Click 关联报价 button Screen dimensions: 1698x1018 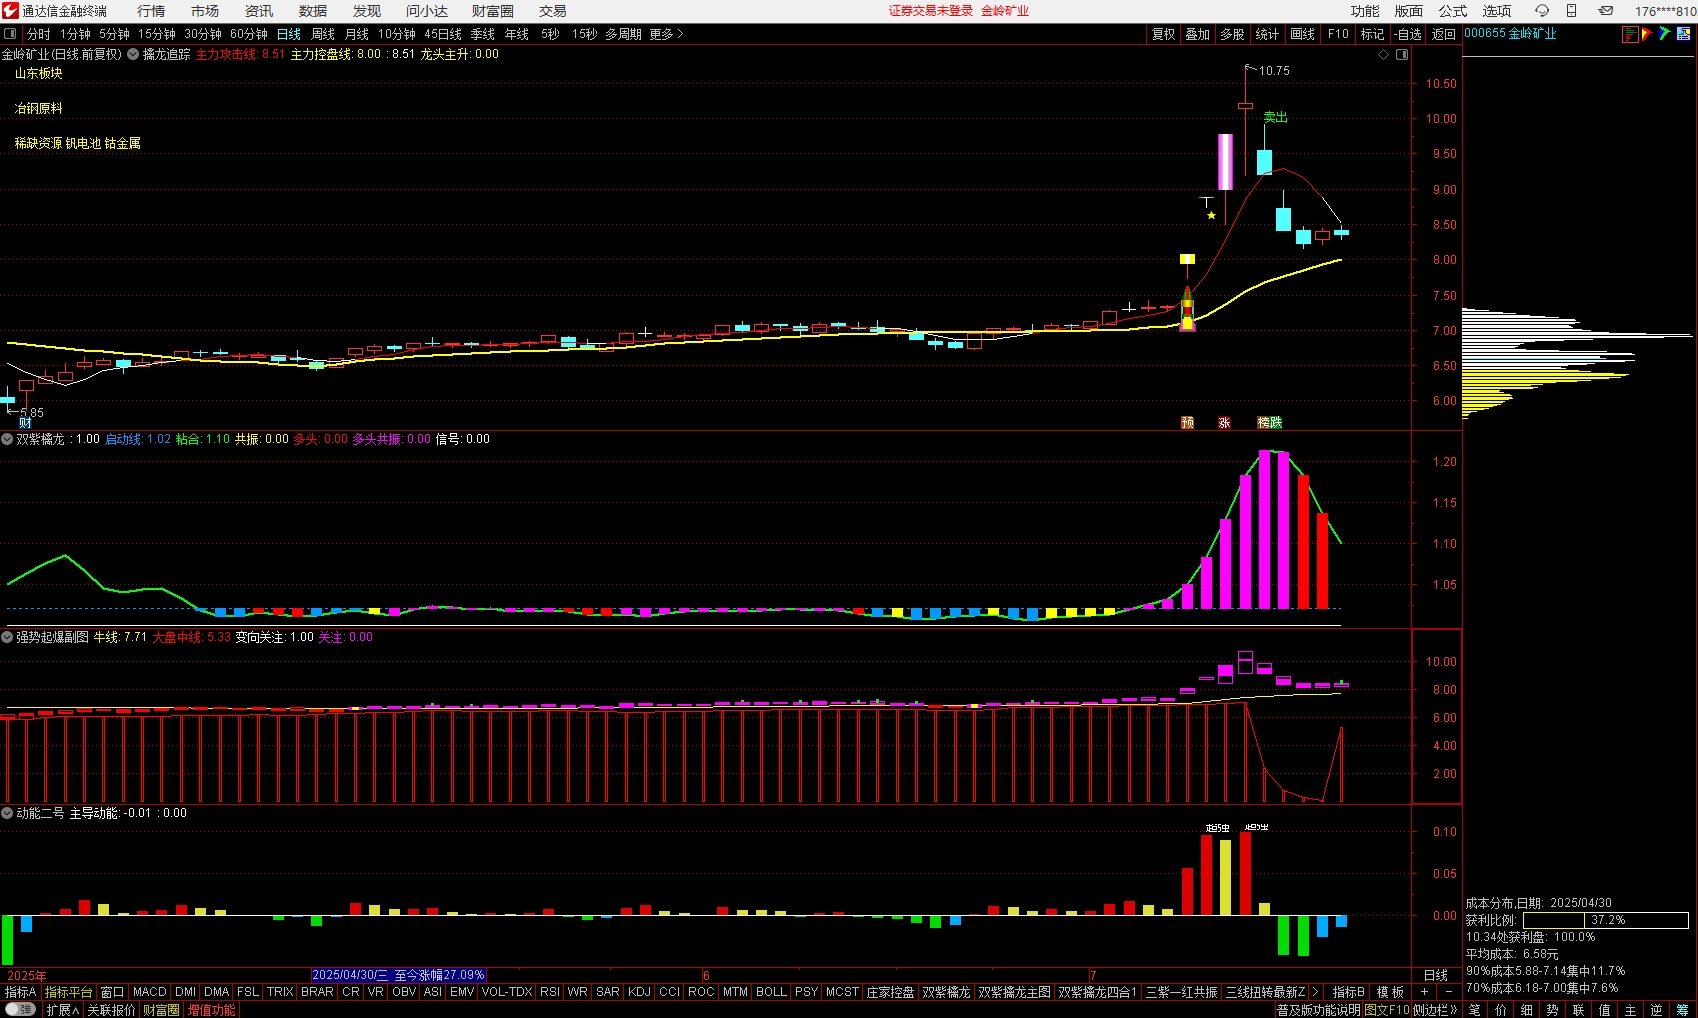111,1010
